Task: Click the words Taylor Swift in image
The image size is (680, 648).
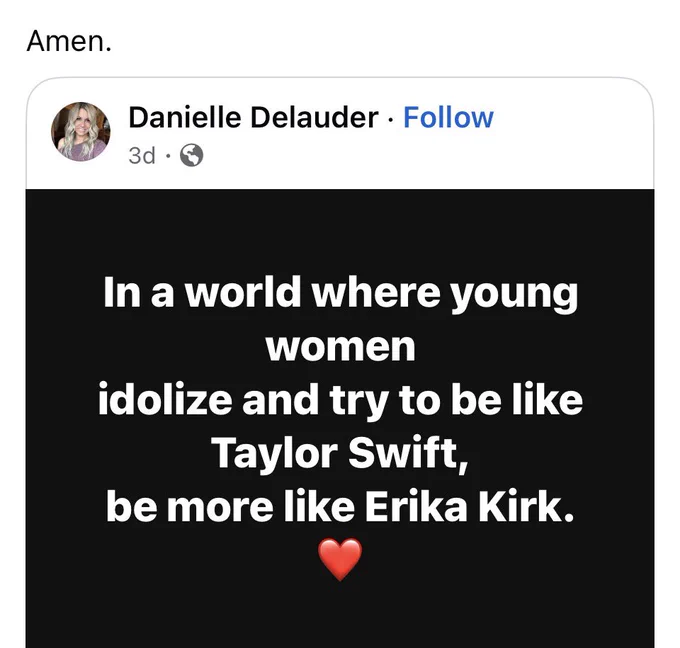Action: click(x=340, y=453)
